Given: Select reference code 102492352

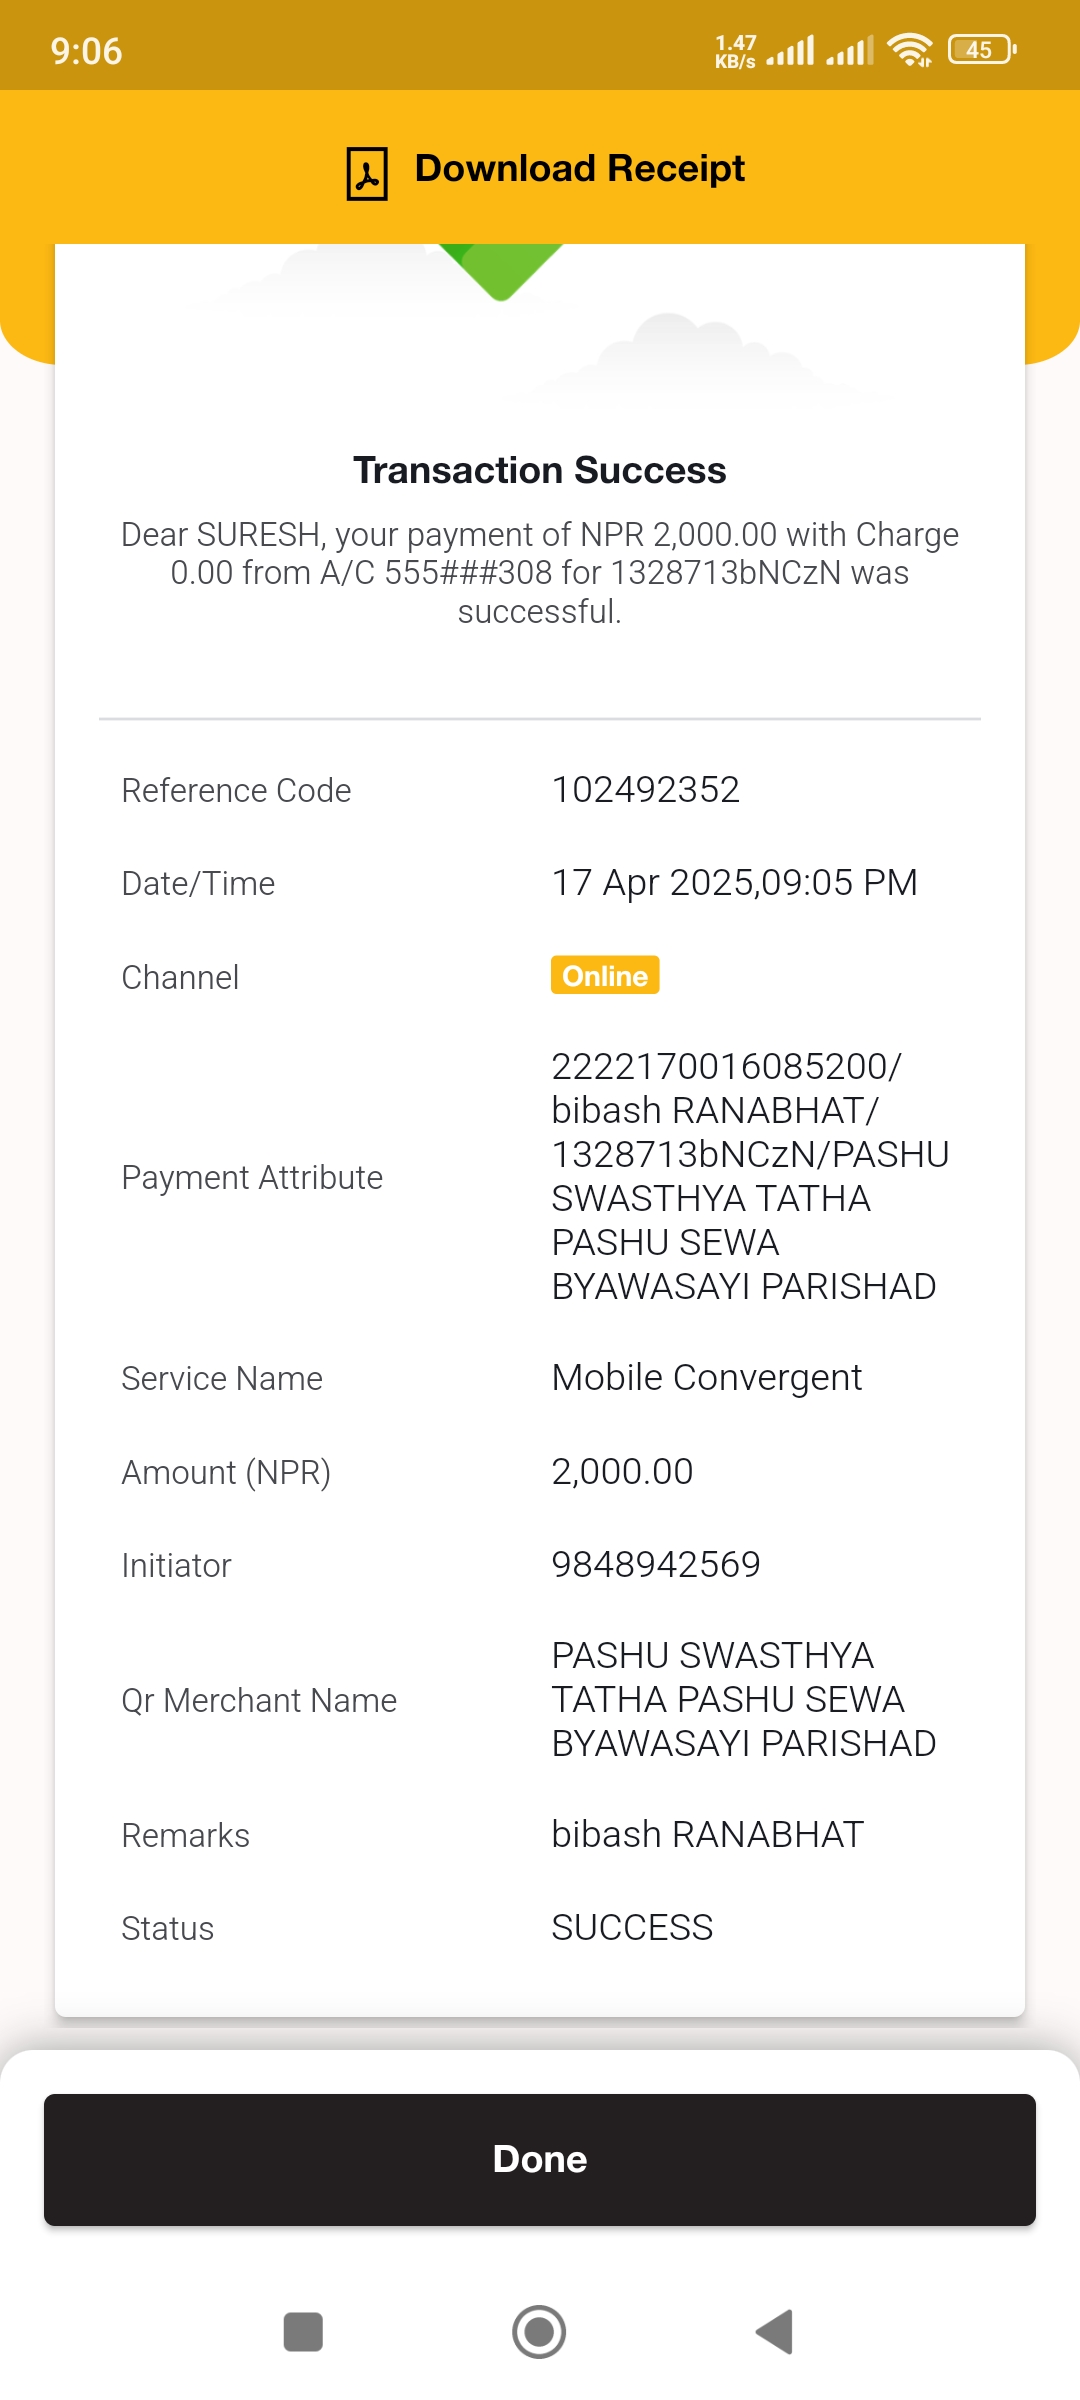Looking at the screenshot, I should click(646, 790).
